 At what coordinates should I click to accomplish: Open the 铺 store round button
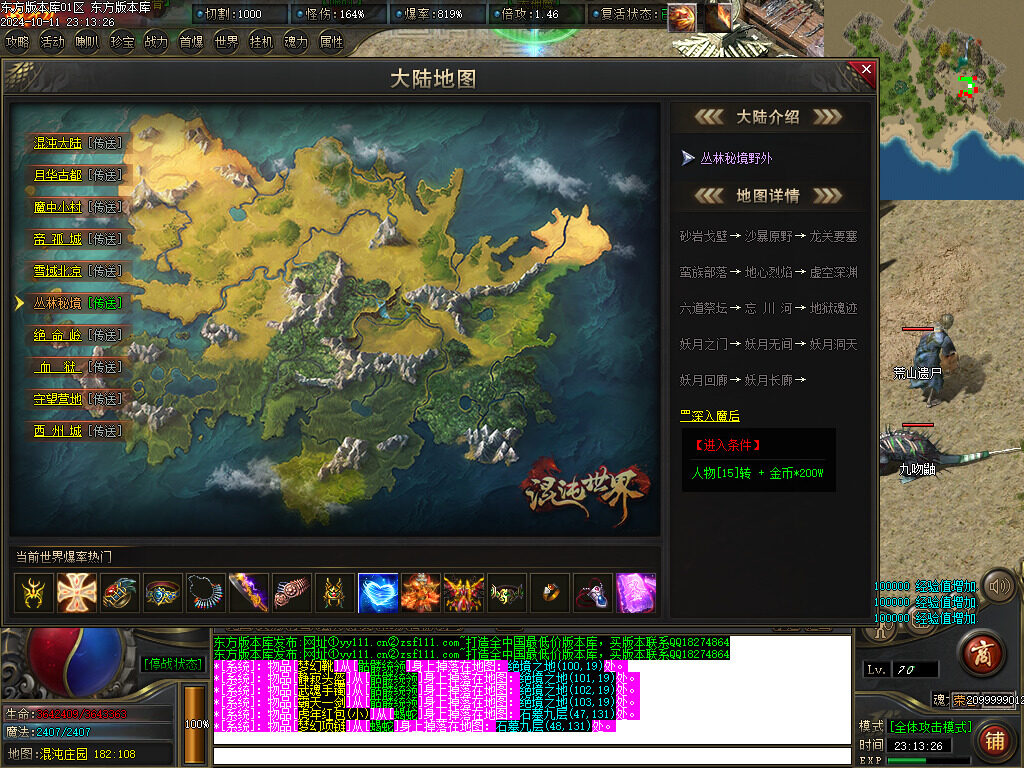[995, 740]
